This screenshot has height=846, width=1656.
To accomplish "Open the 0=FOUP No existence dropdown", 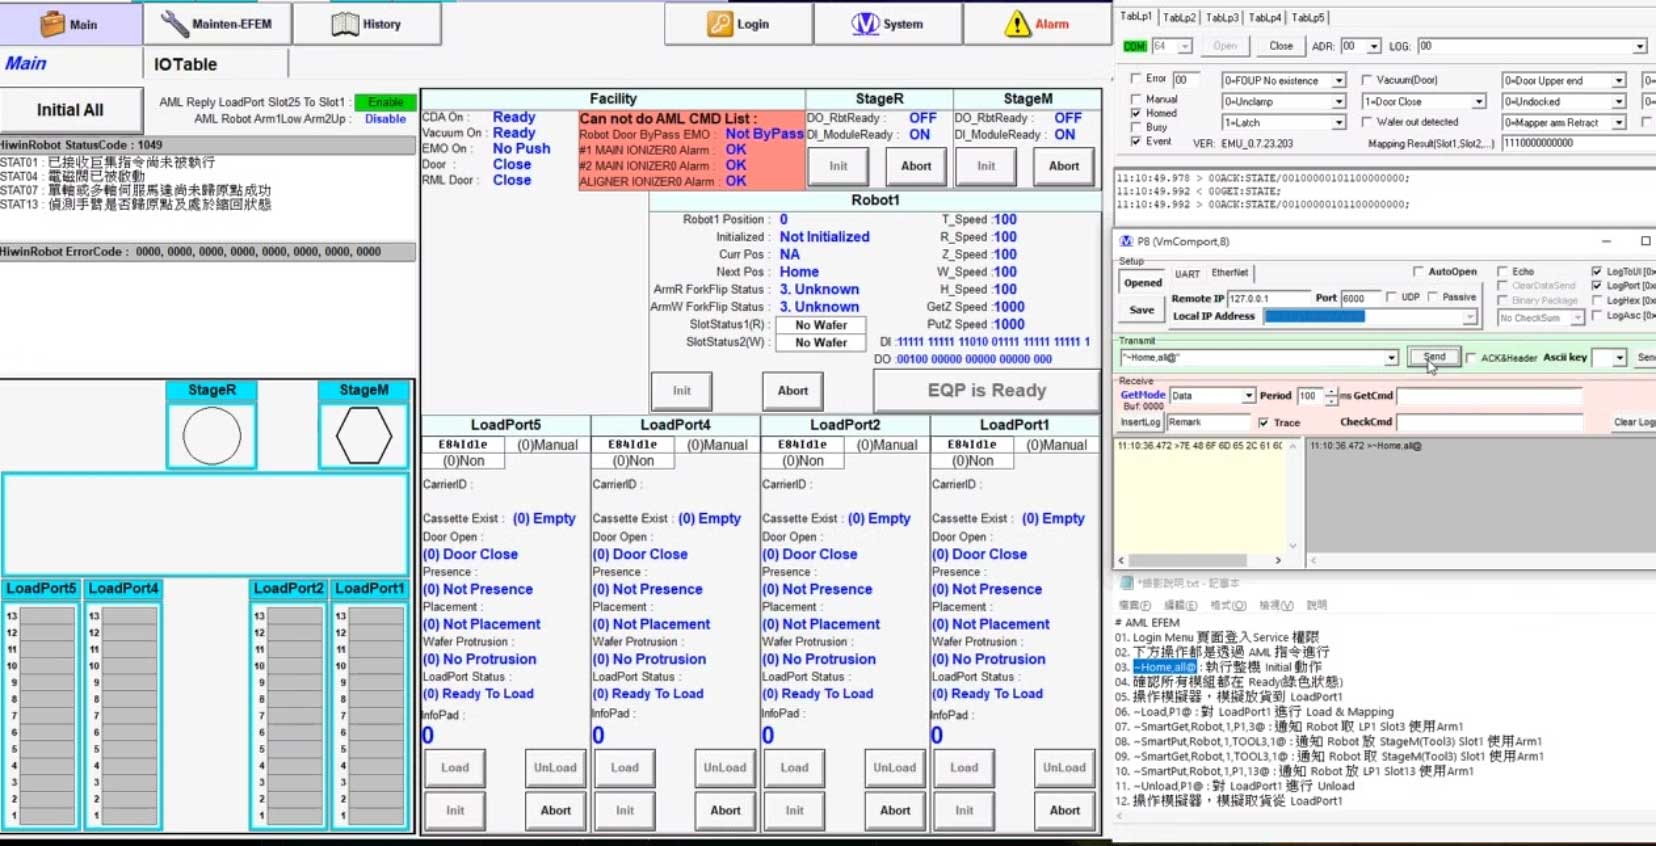I will pos(1339,80).
